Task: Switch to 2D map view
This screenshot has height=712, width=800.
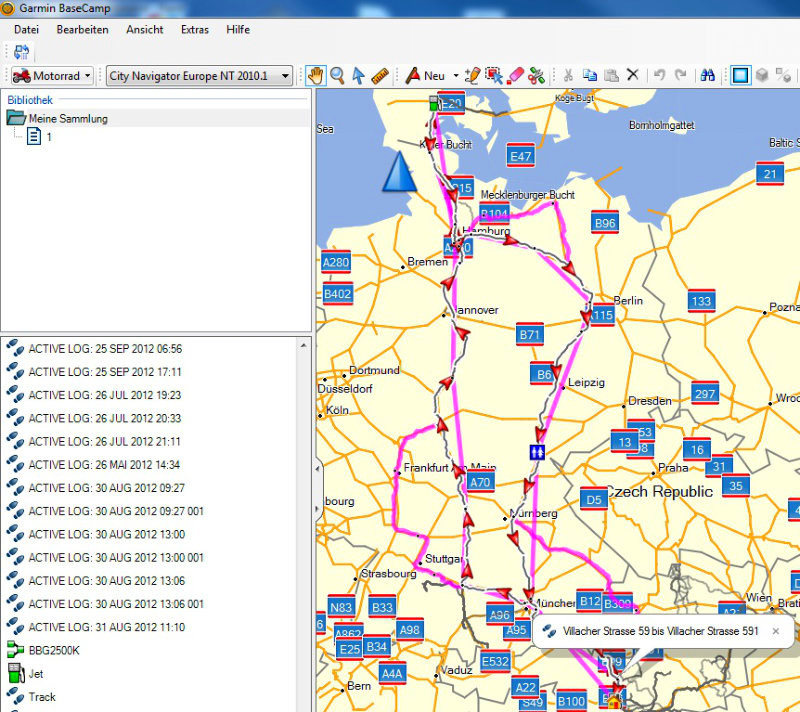Action: [740, 75]
